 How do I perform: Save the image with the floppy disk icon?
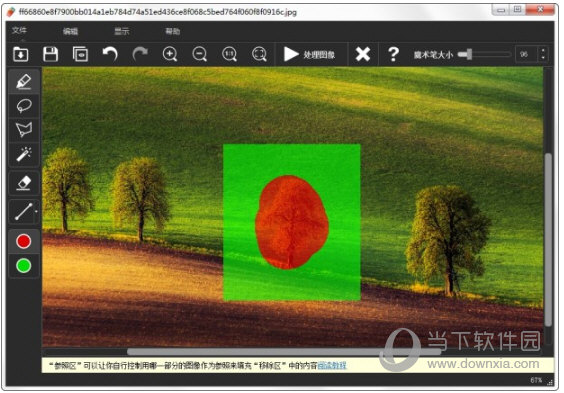50,55
